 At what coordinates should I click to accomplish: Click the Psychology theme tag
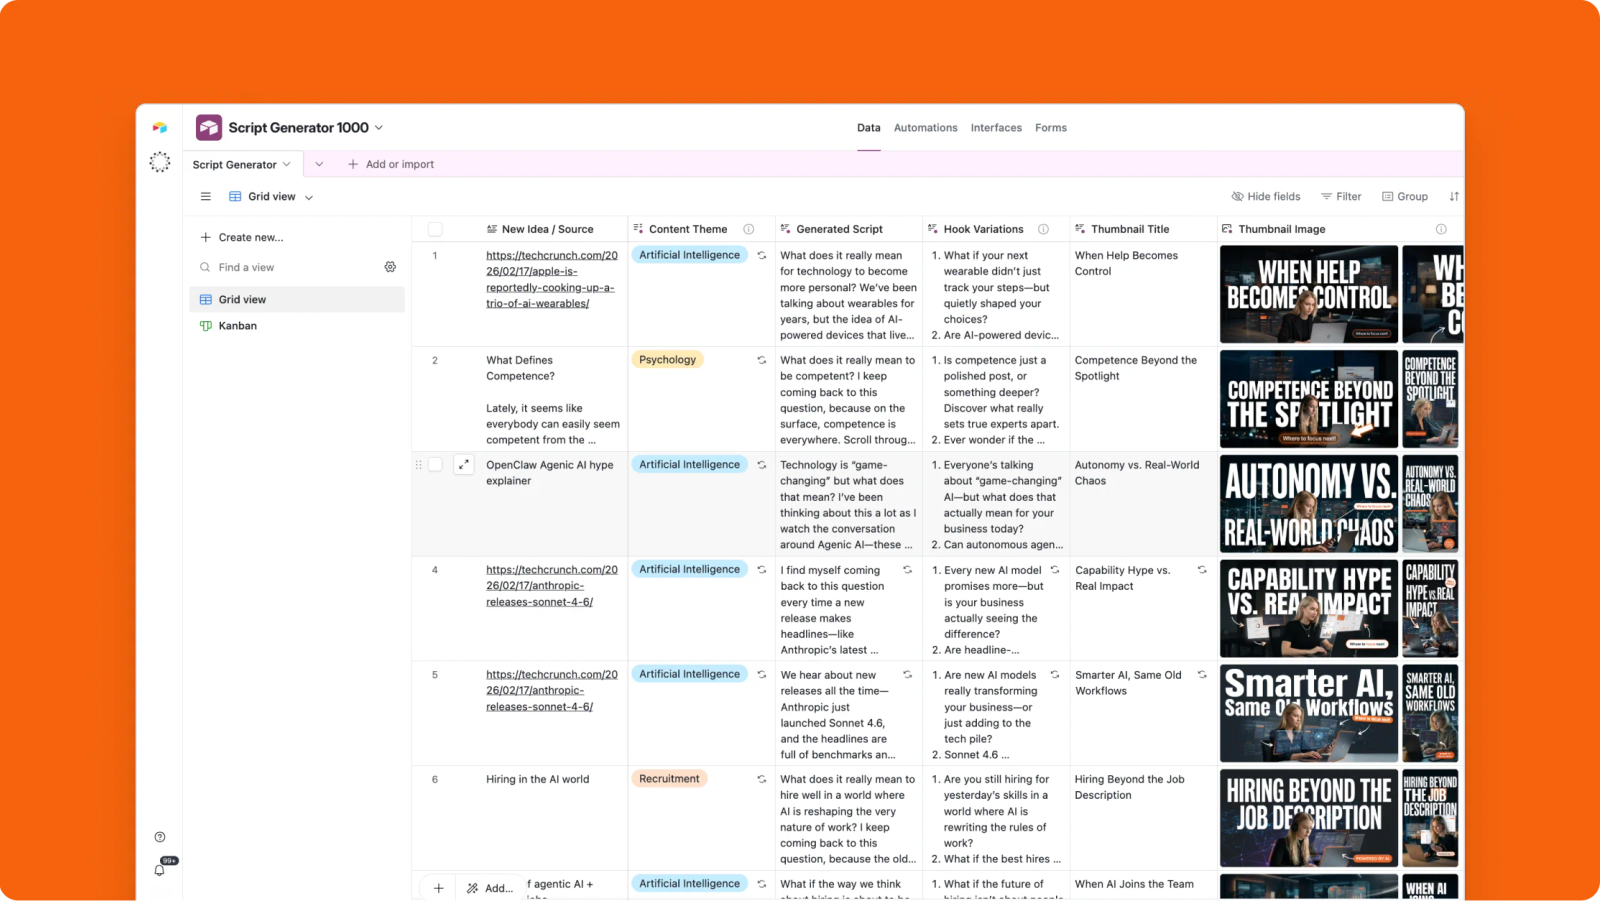tap(667, 360)
